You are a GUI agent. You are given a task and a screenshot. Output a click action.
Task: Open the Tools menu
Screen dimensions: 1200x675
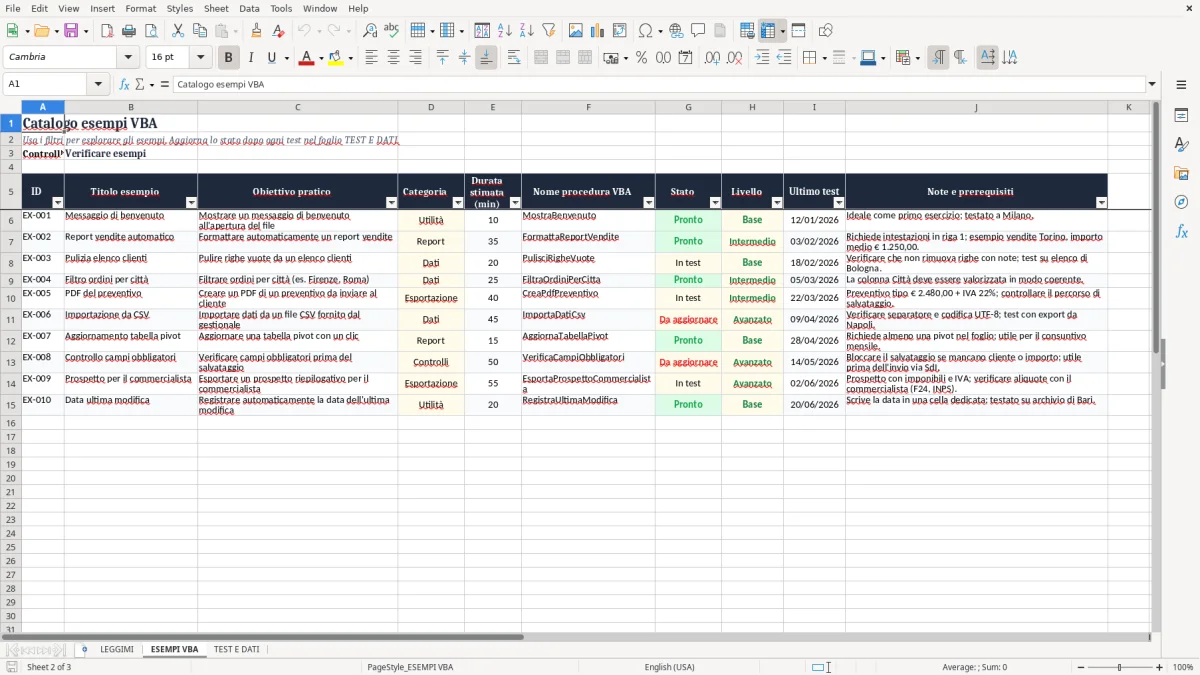pyautogui.click(x=281, y=8)
